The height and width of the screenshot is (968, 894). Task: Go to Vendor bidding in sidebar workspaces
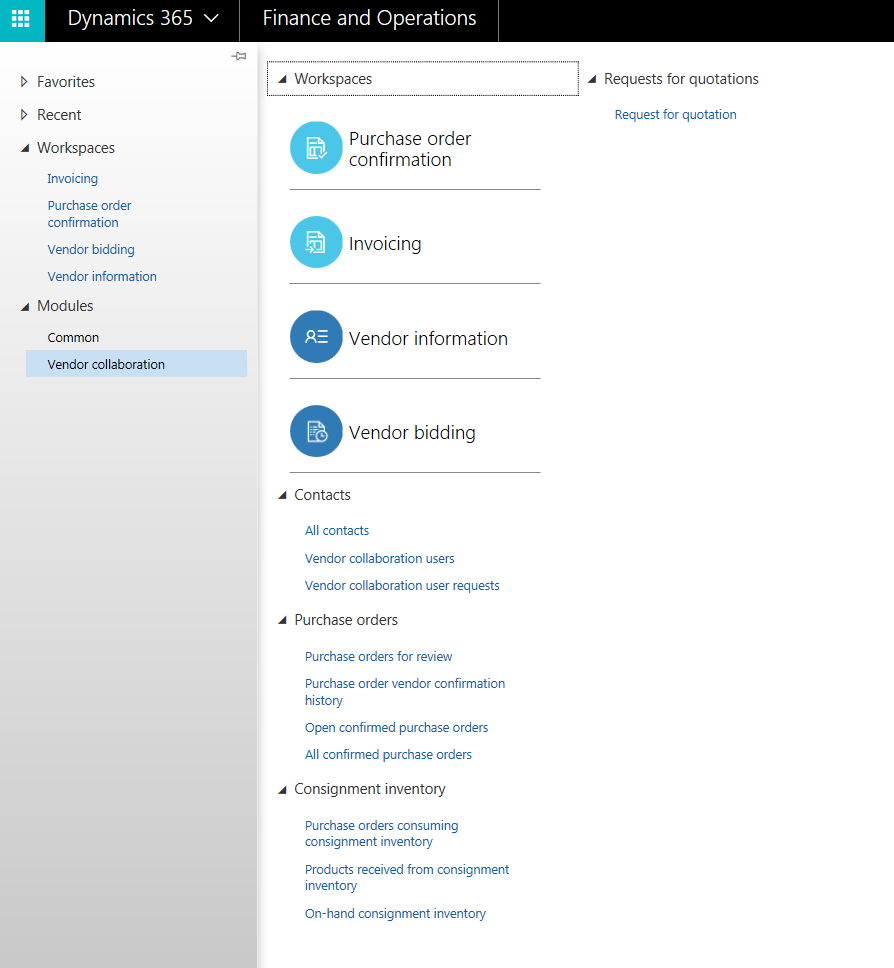(91, 250)
